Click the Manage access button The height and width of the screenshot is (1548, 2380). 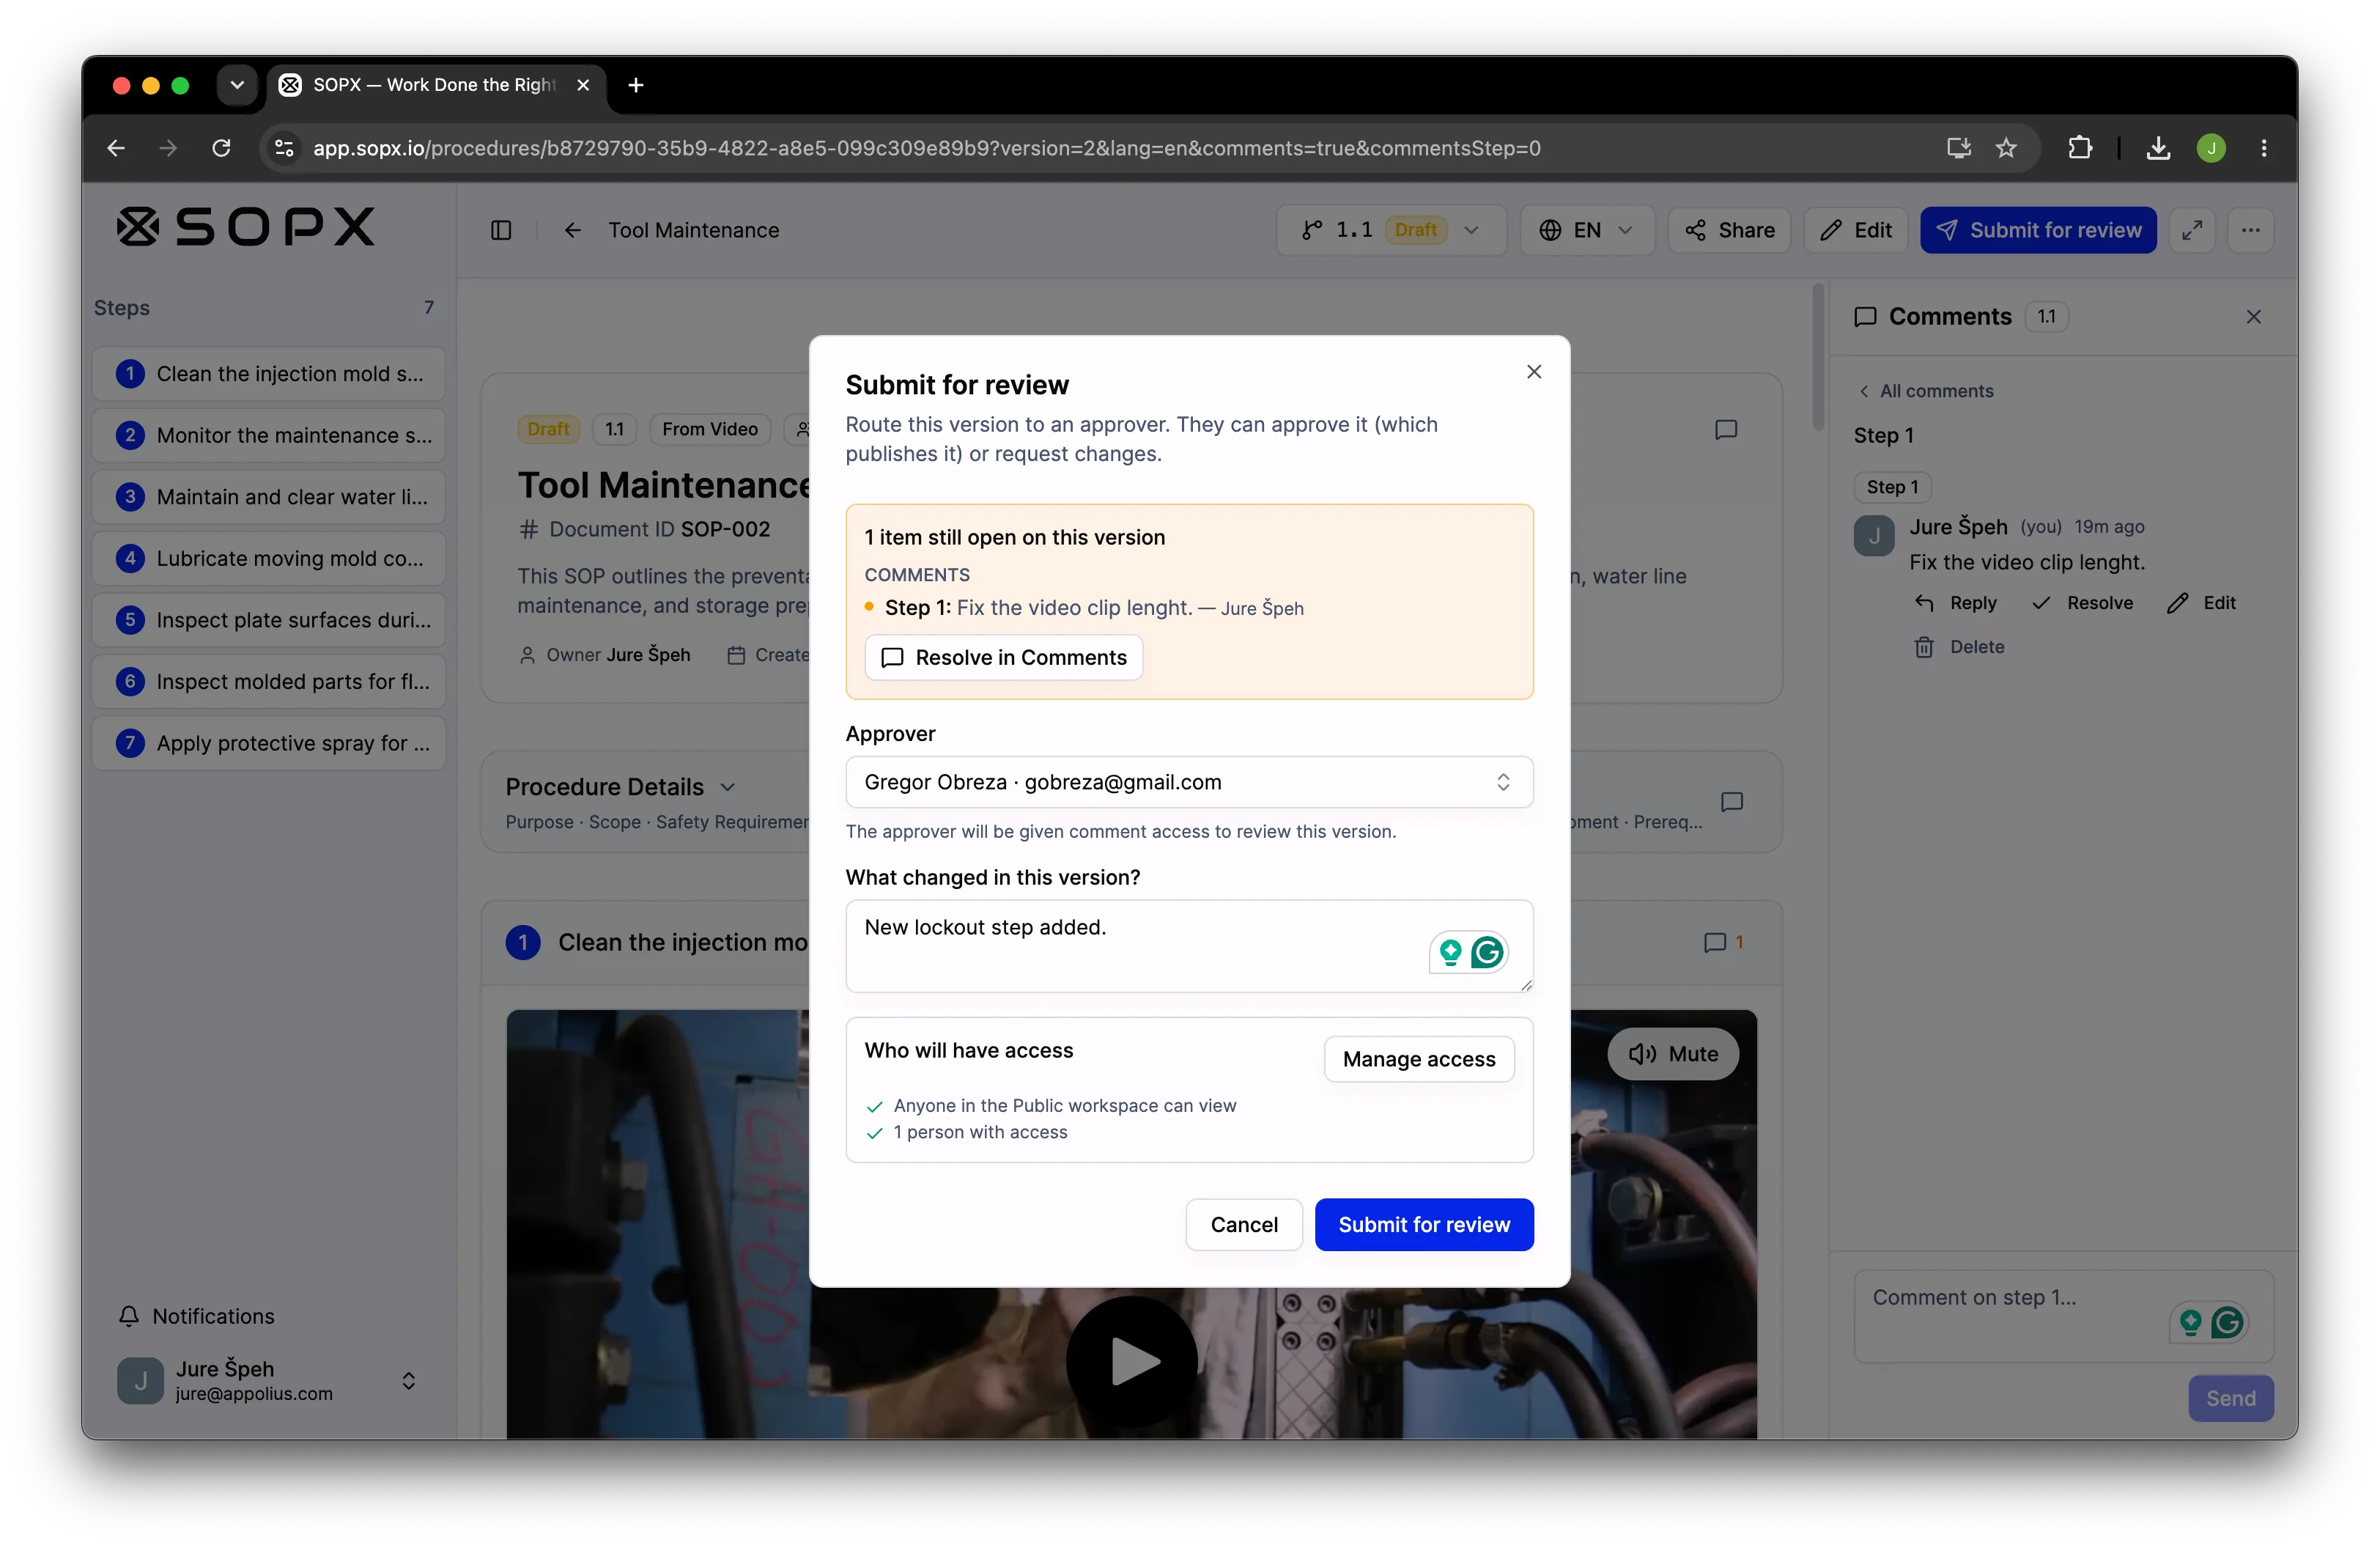(x=1418, y=1059)
